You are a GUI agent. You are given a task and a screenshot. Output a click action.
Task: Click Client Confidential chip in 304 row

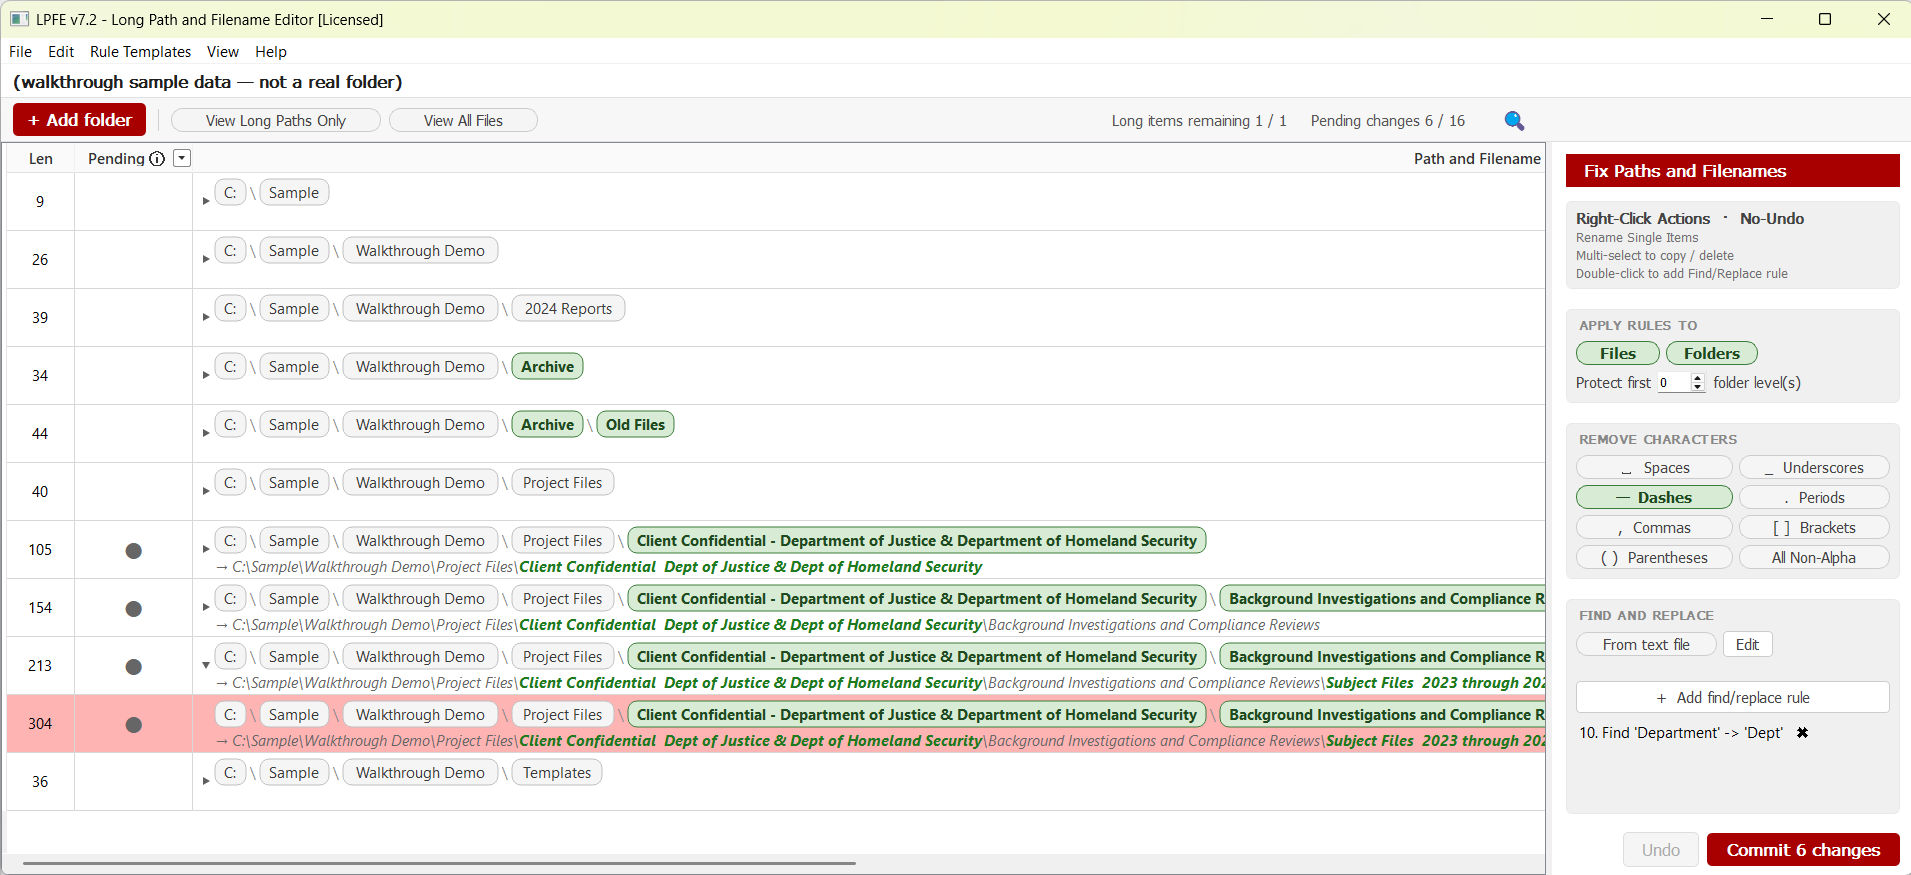[917, 715]
